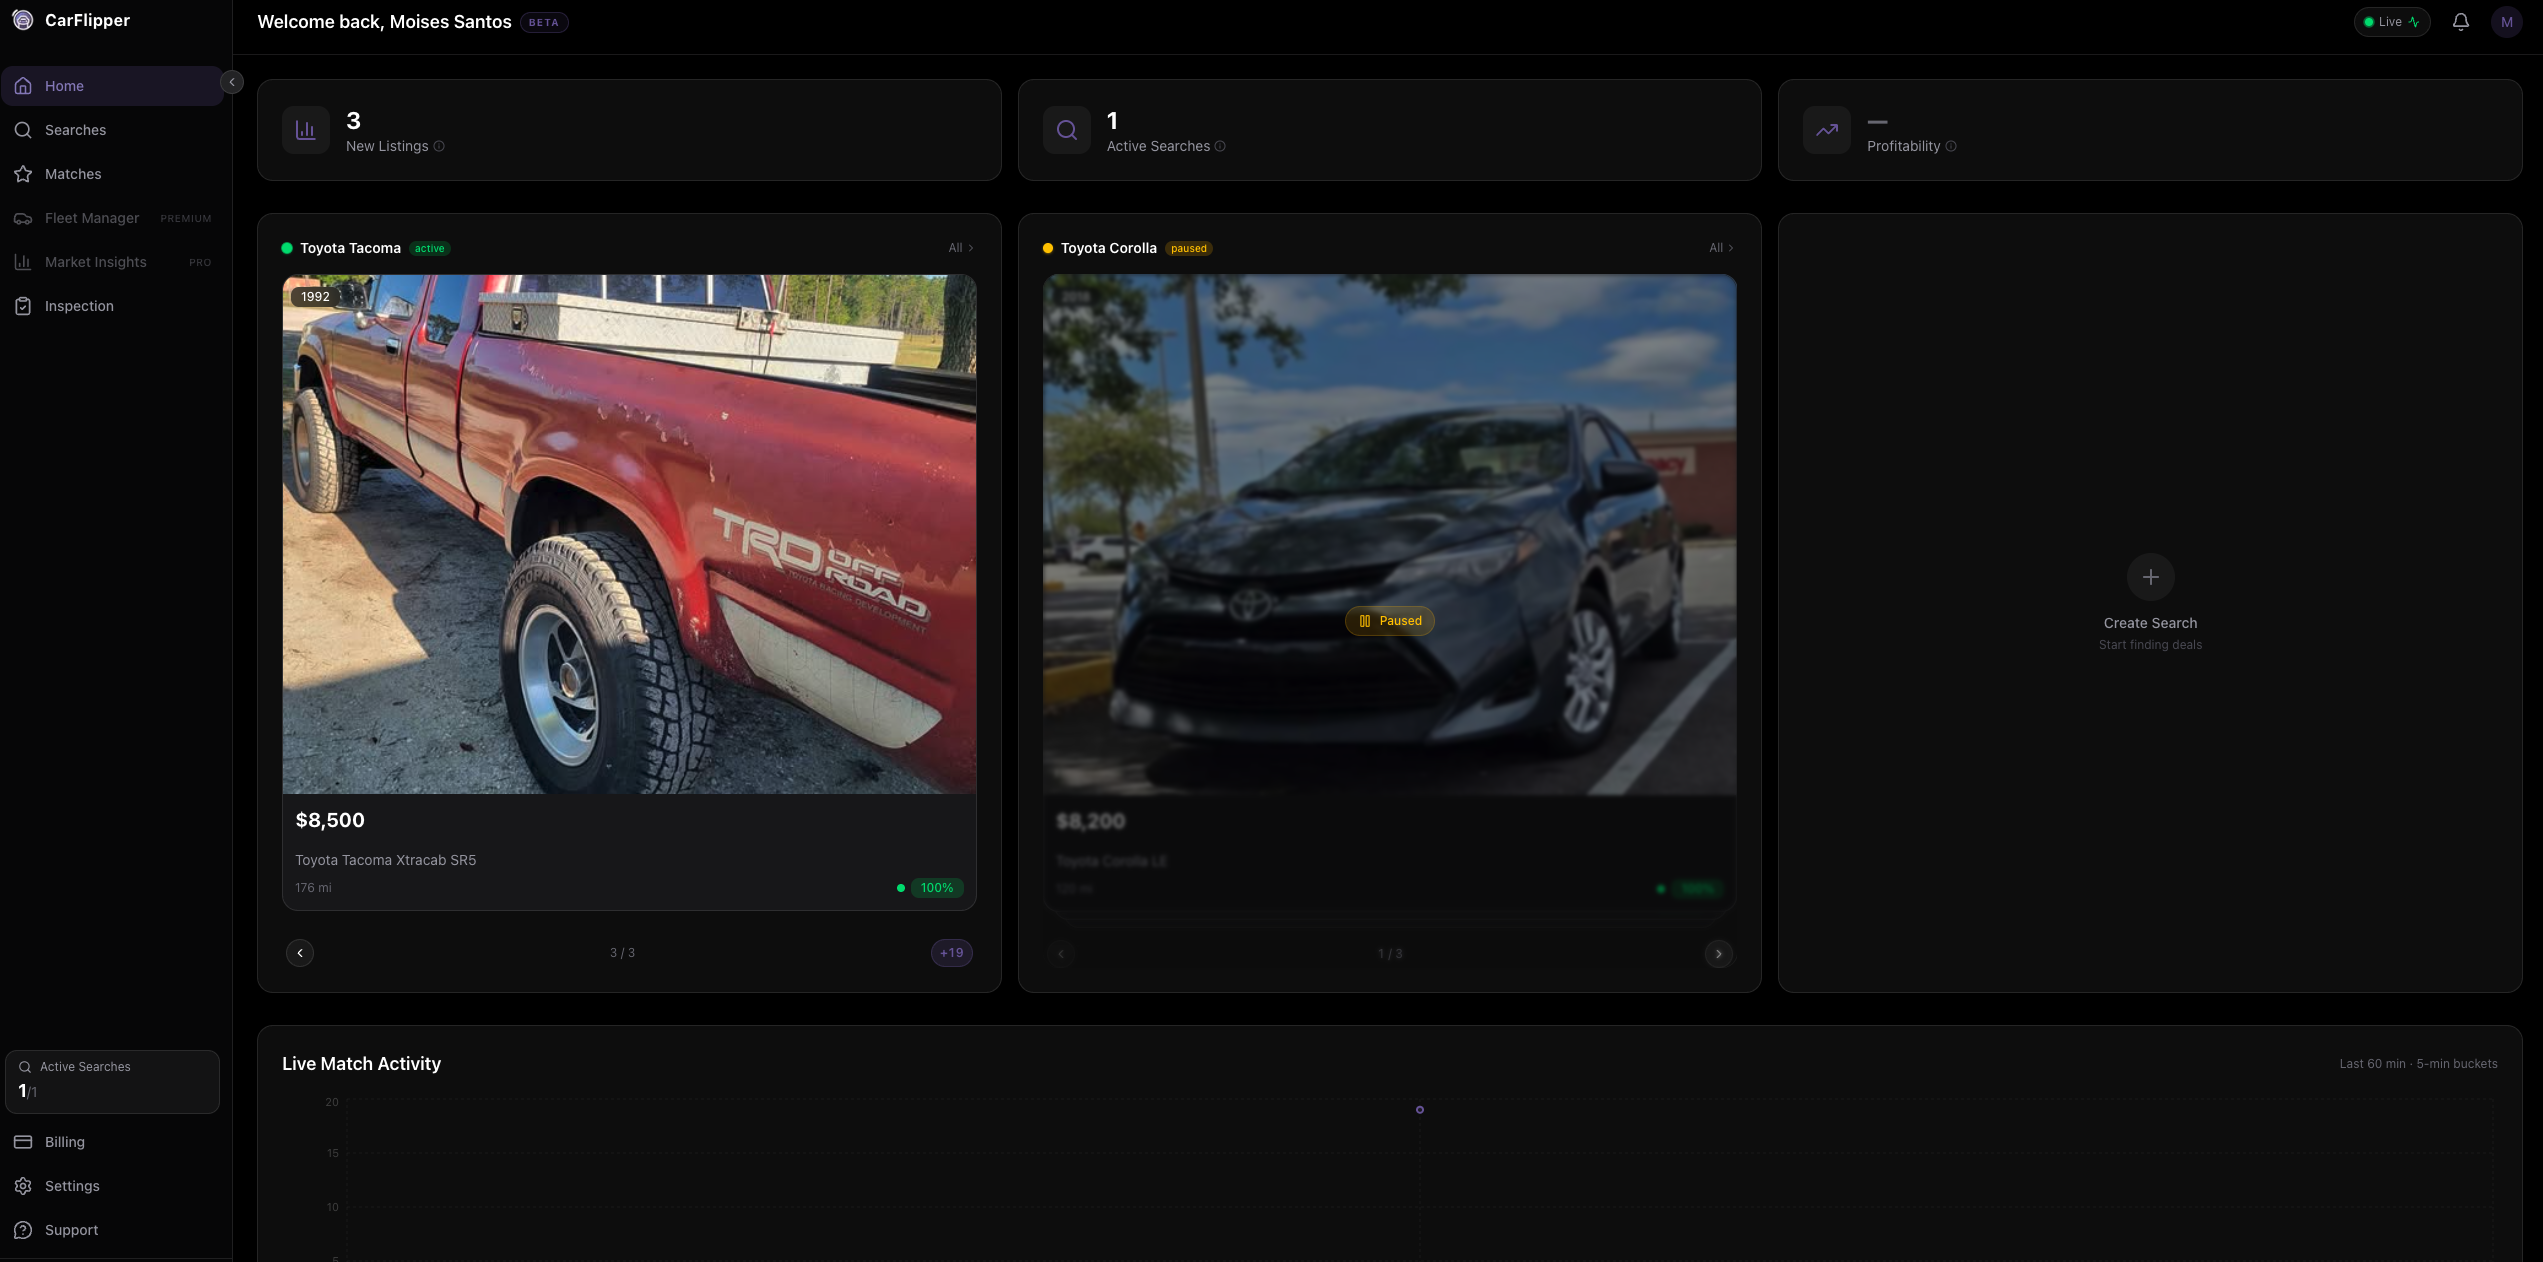Go to the Inspection page

point(79,306)
